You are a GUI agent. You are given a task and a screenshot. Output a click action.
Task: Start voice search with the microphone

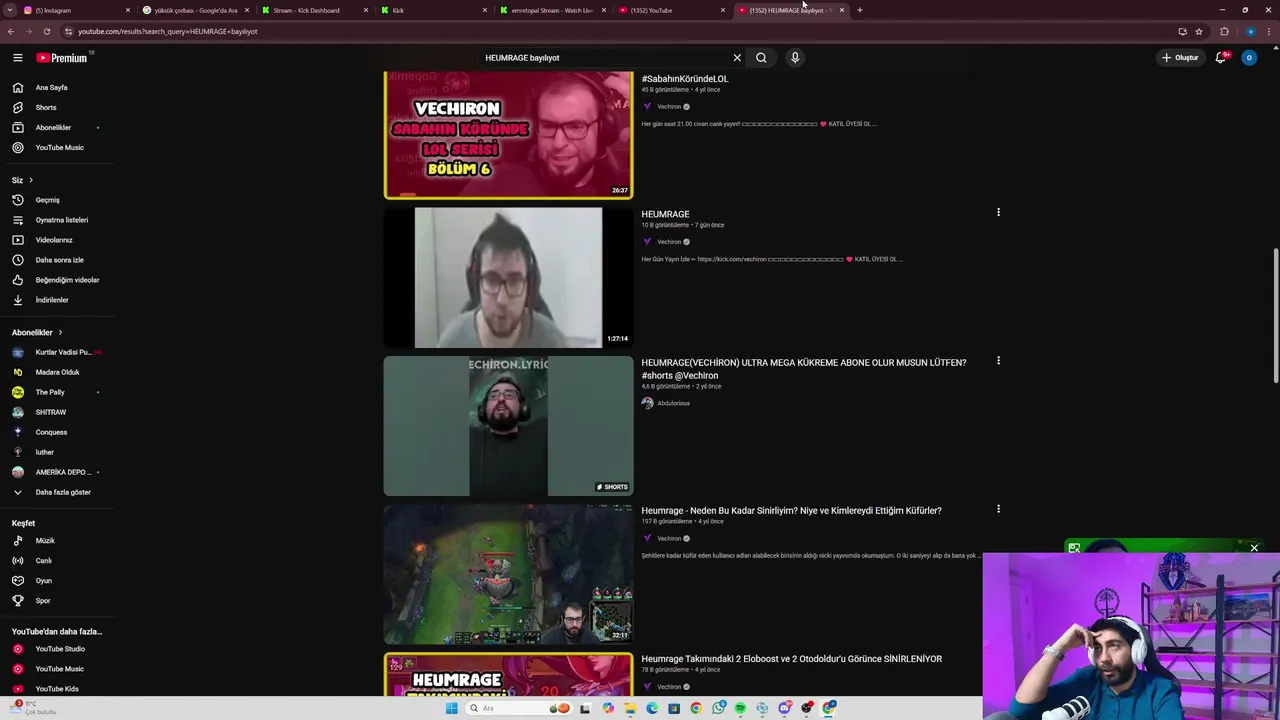(795, 58)
